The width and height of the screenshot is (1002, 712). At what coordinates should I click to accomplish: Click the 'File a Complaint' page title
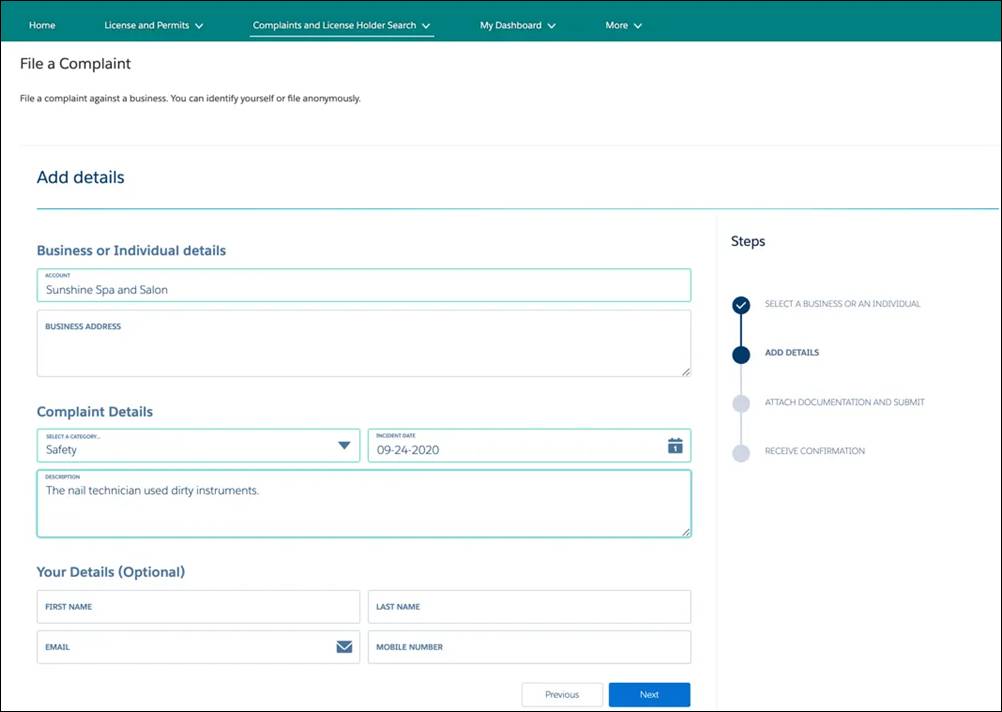click(x=75, y=63)
